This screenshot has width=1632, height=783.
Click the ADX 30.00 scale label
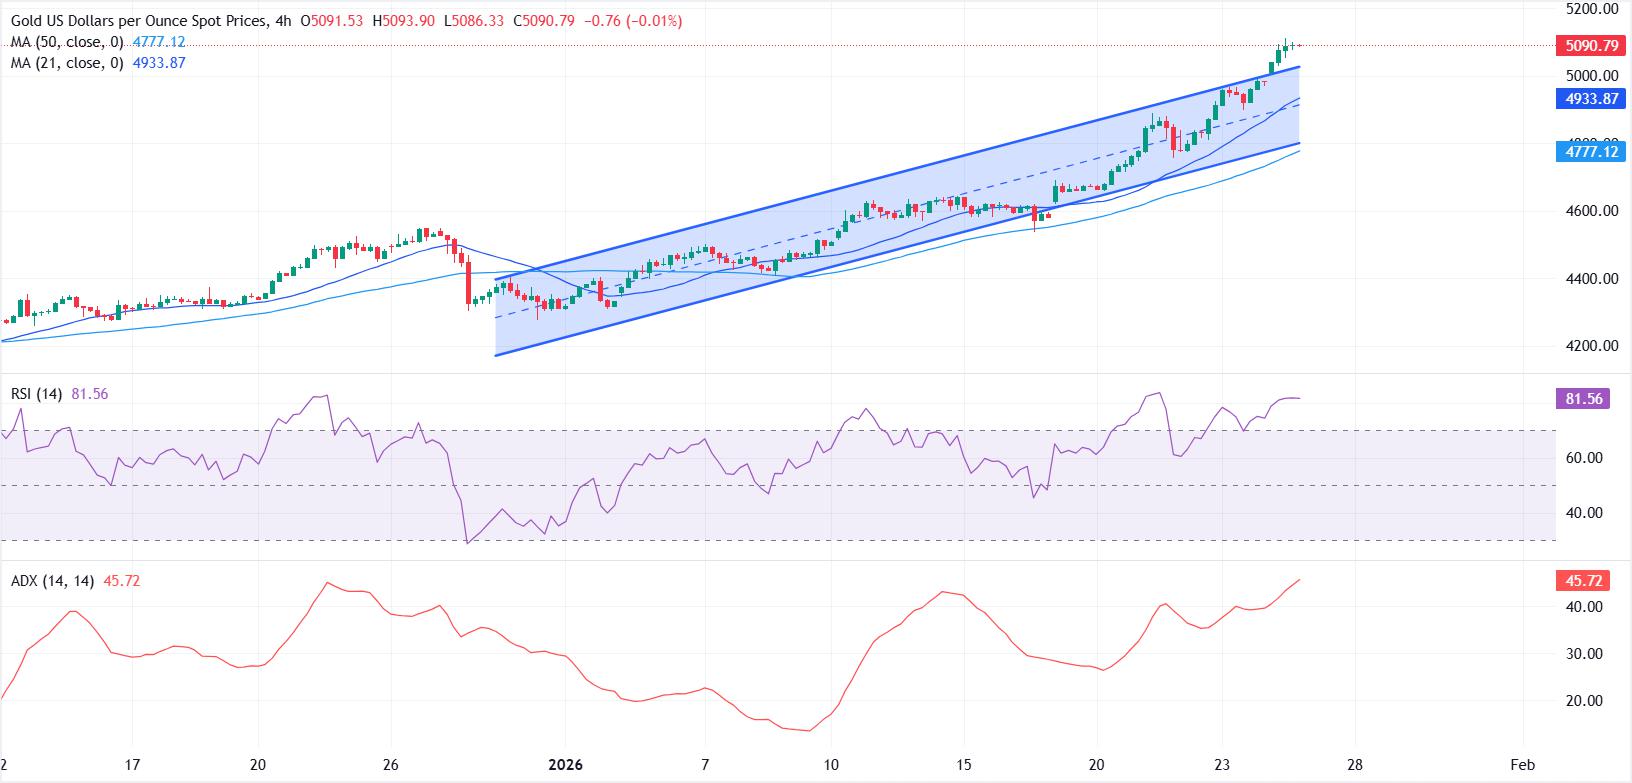click(1584, 654)
